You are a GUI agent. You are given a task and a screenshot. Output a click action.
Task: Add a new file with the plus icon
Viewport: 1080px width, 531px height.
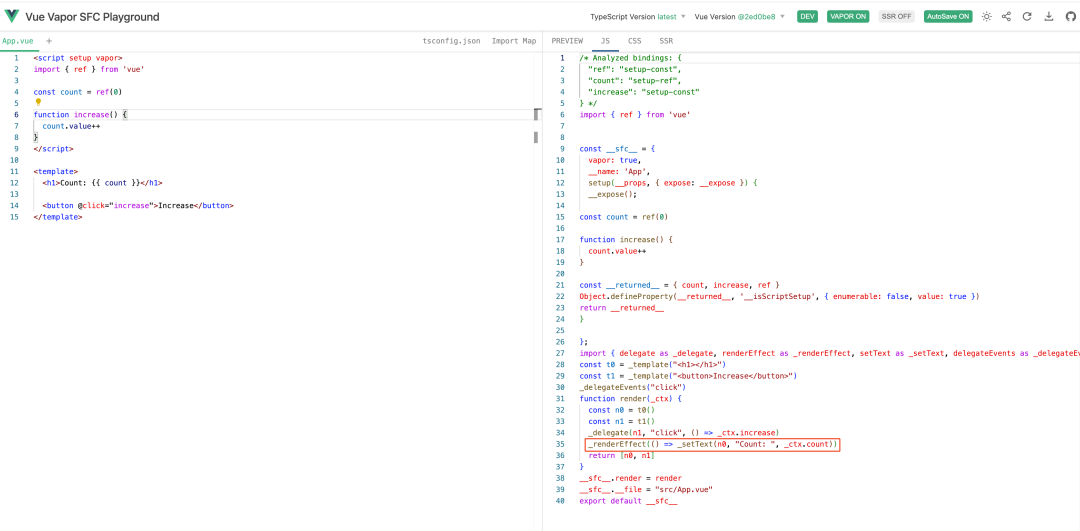tap(49, 41)
